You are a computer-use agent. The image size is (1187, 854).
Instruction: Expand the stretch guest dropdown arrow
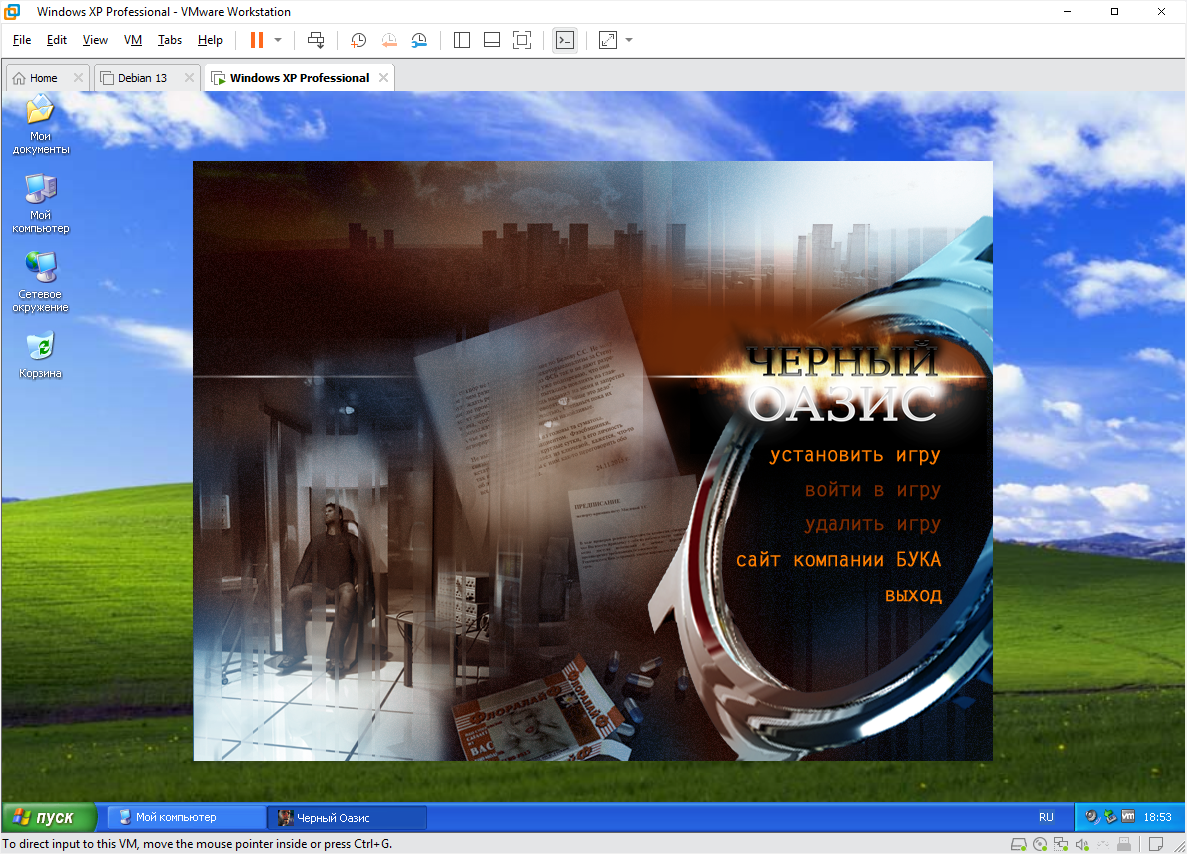(629, 40)
